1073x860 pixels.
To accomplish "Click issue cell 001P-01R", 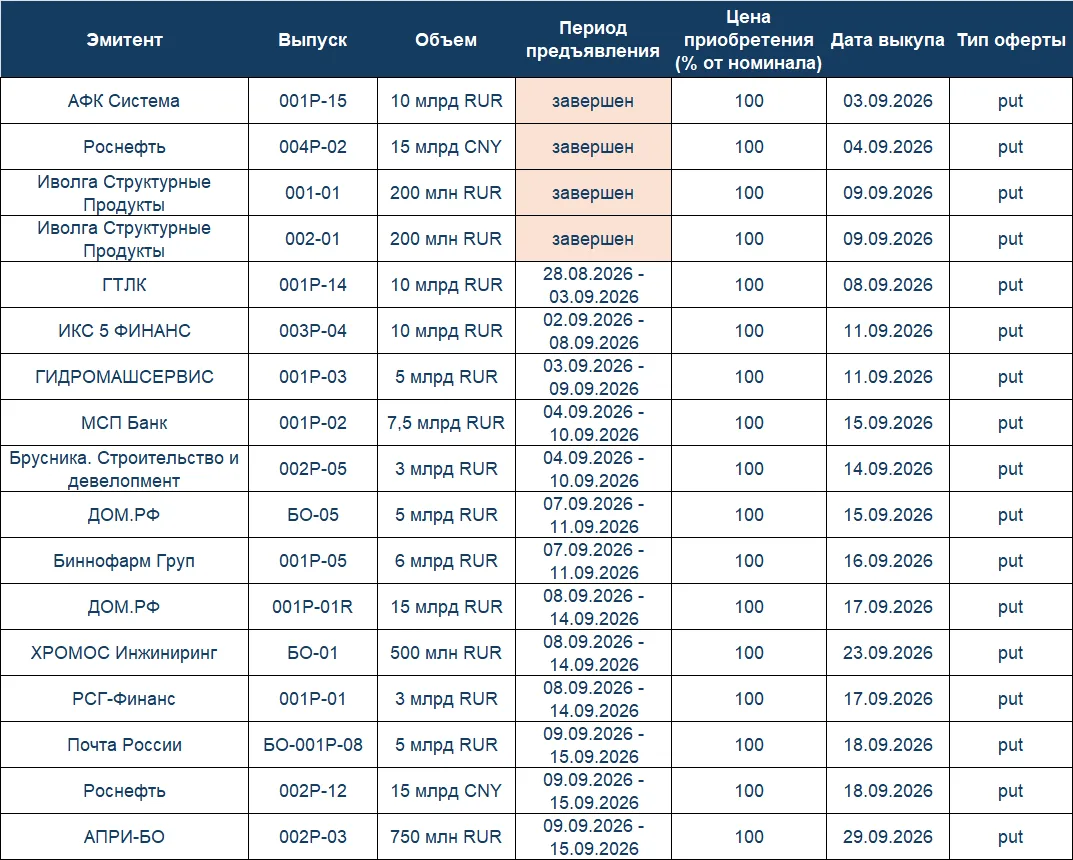I will point(313,606).
